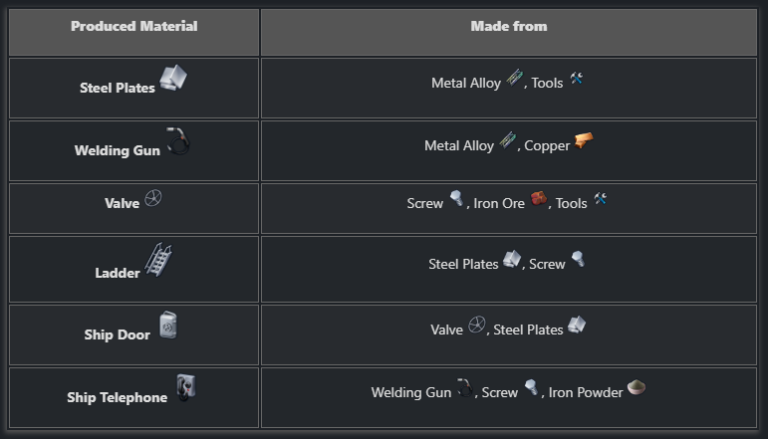This screenshot has width=768, height=439.
Task: Click the Screw icon in Ladder row
Action: [x=577, y=260]
